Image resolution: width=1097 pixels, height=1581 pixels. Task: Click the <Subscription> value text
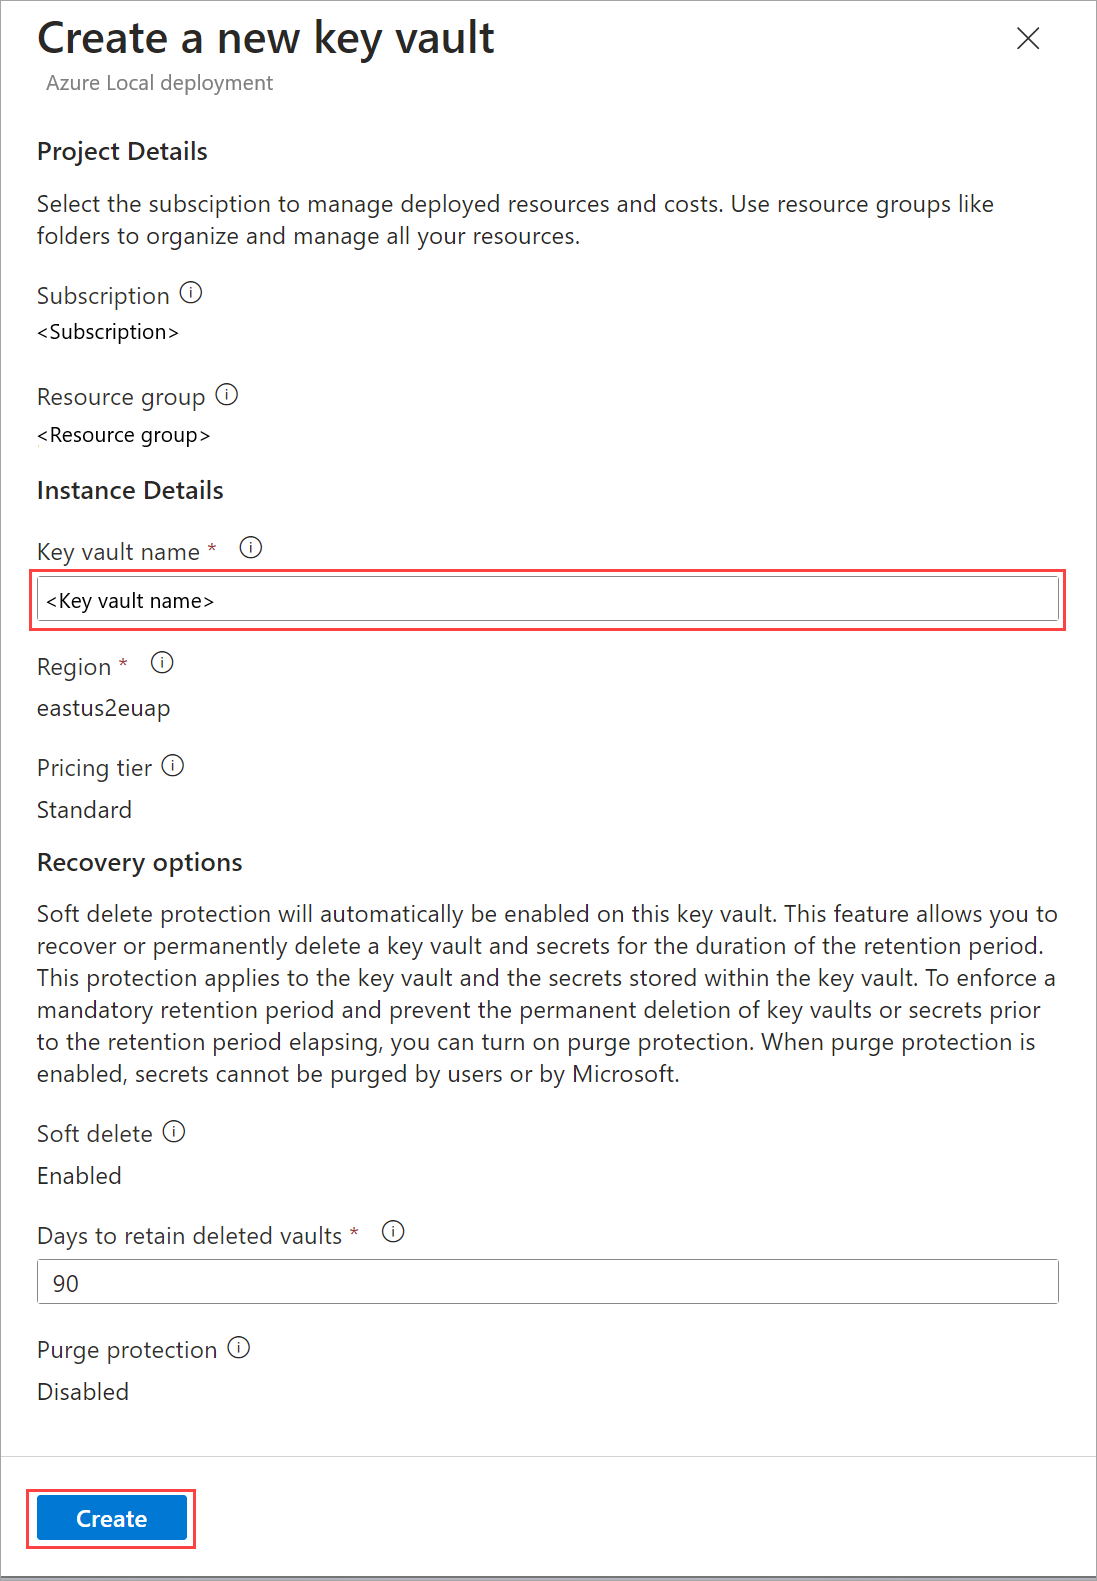(108, 332)
